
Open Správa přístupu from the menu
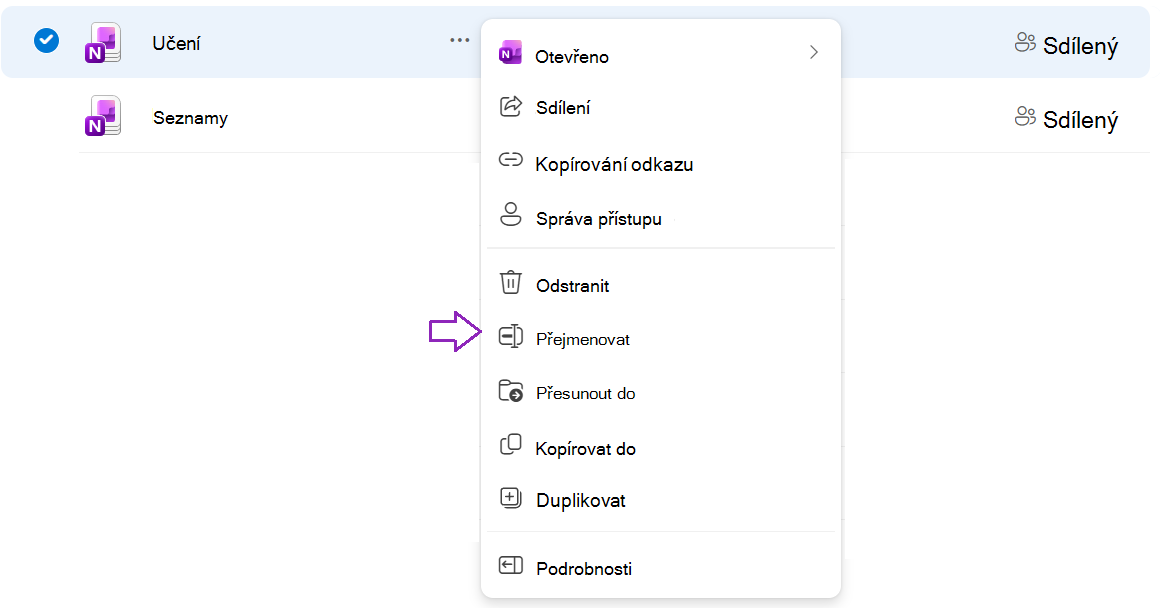[598, 219]
